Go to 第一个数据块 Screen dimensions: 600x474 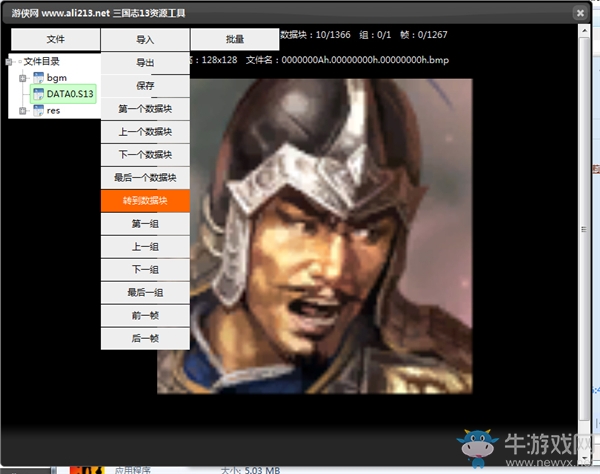(145, 109)
